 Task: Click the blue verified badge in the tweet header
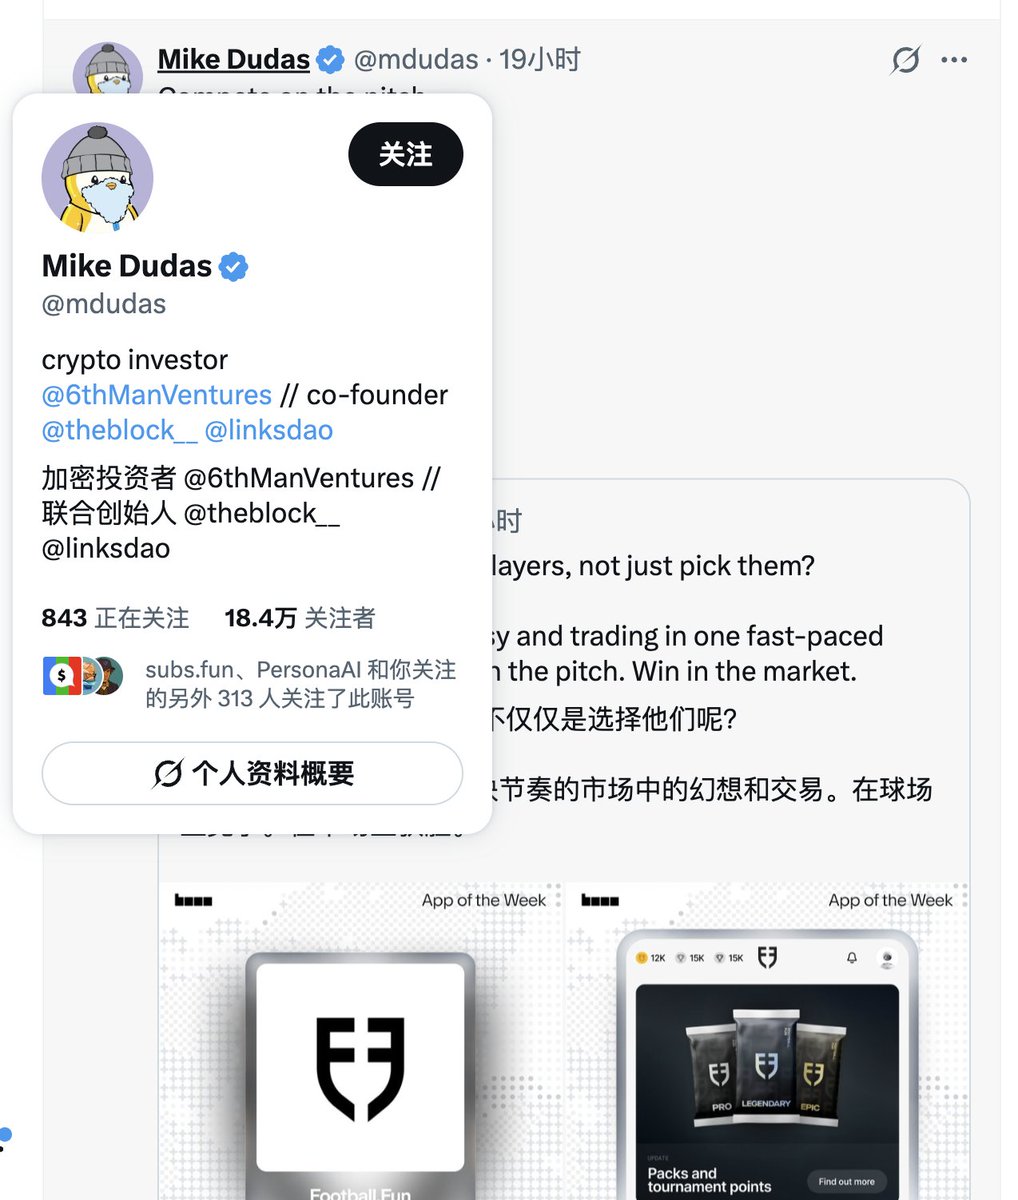[x=330, y=60]
